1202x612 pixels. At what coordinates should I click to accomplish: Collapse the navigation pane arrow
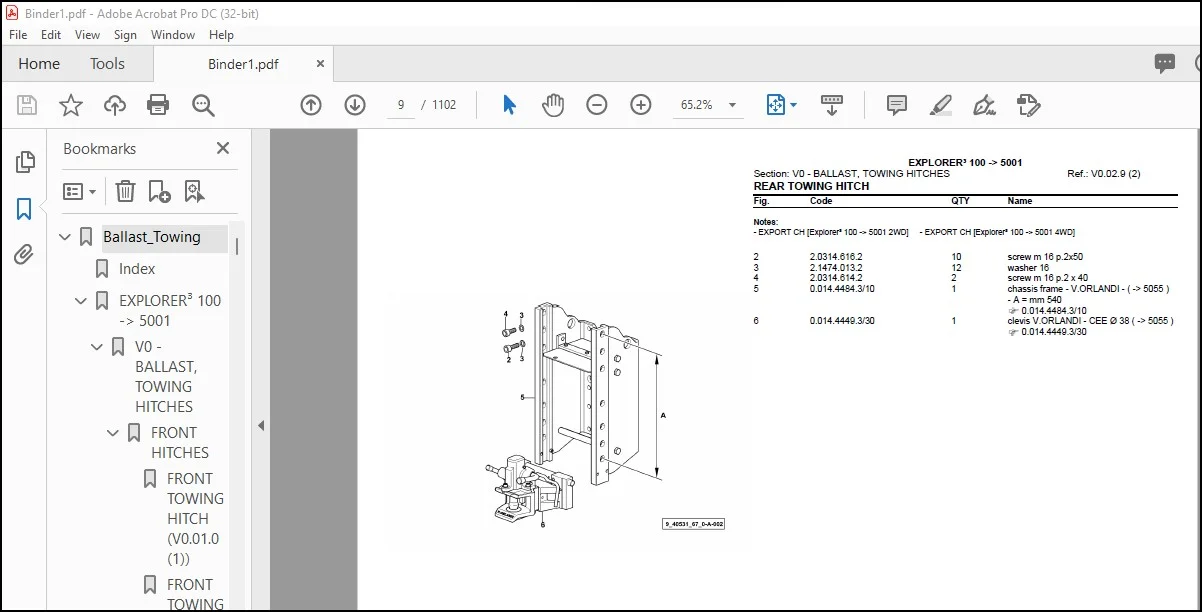tap(261, 425)
